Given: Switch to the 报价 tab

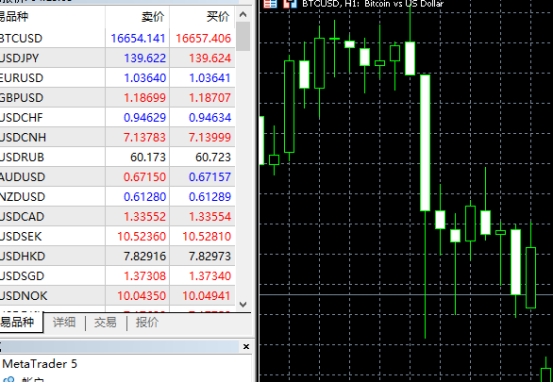Looking at the screenshot, I should [147, 322].
